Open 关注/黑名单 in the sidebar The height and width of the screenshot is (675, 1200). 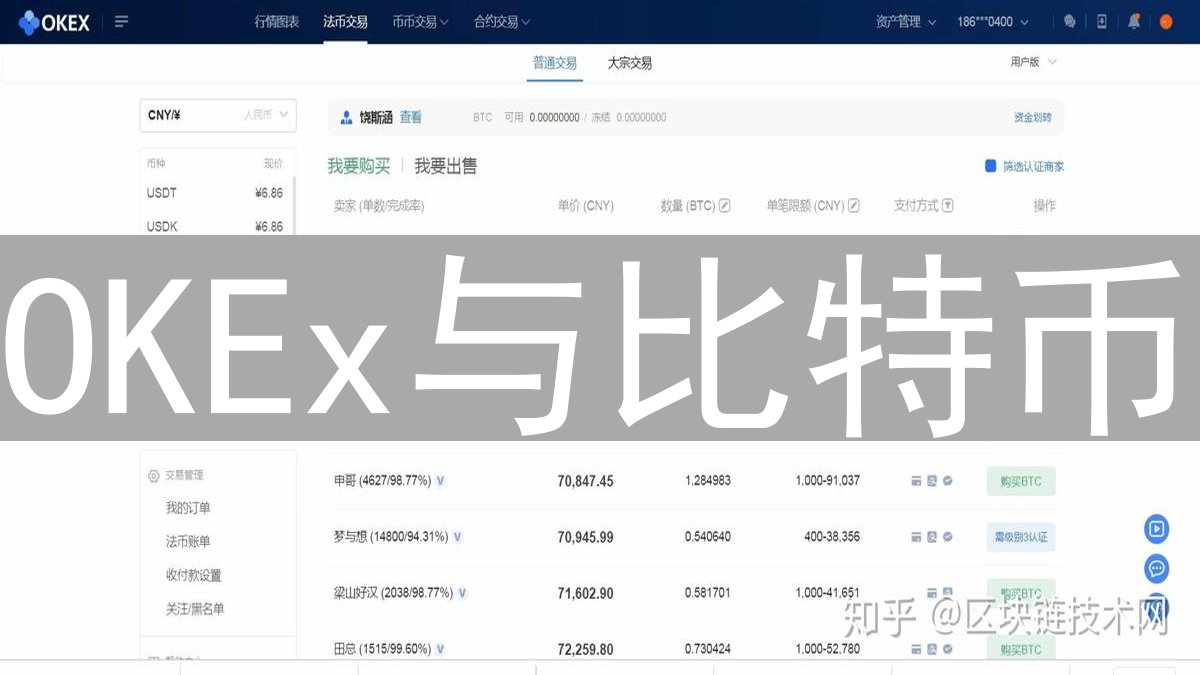point(195,608)
